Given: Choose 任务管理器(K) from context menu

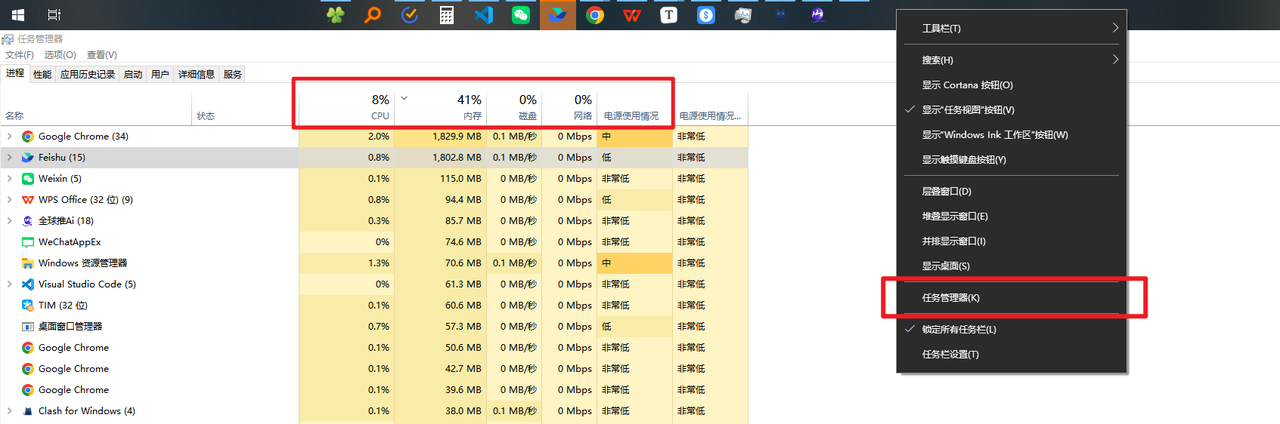Looking at the screenshot, I should (950, 298).
